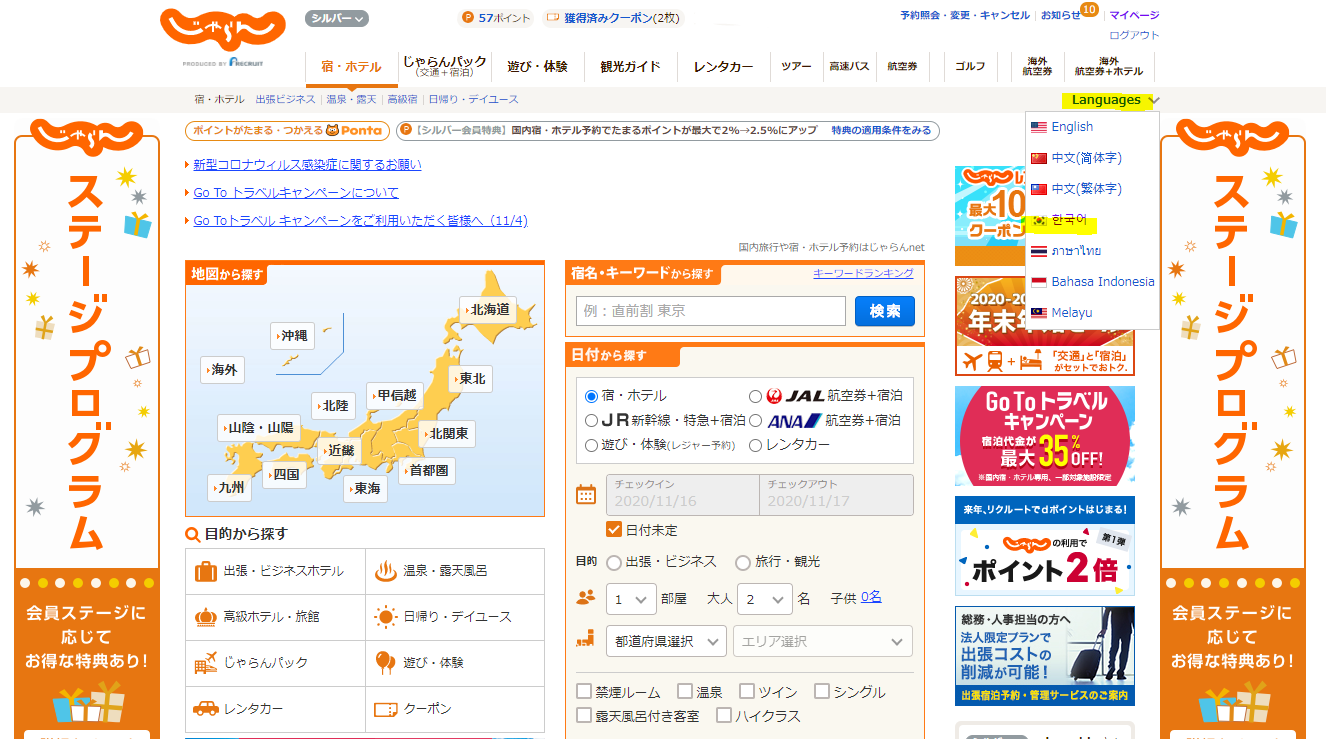
Task: Choose Bahasa Indonesia language option
Action: click(1103, 282)
